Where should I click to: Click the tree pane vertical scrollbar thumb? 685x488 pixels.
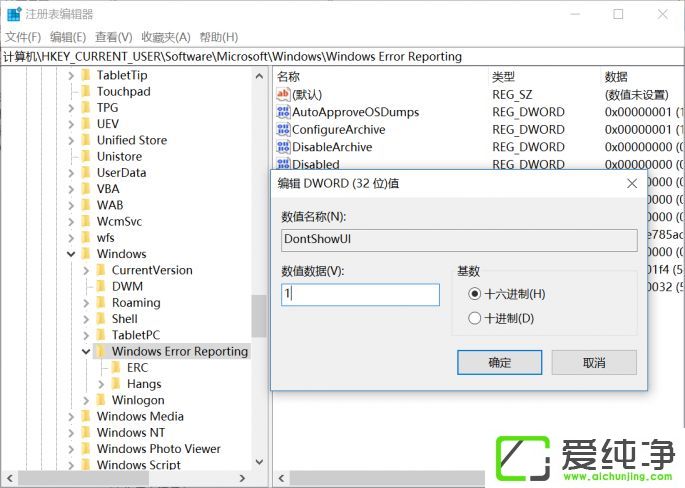(x=259, y=316)
